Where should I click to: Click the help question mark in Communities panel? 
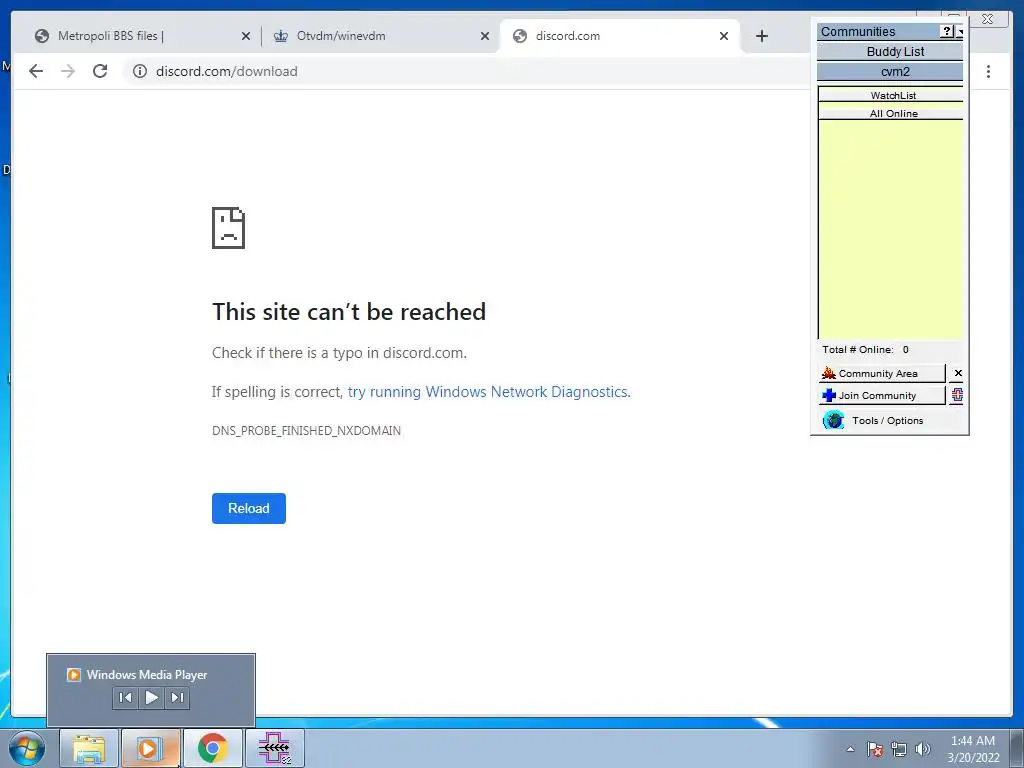tap(947, 31)
